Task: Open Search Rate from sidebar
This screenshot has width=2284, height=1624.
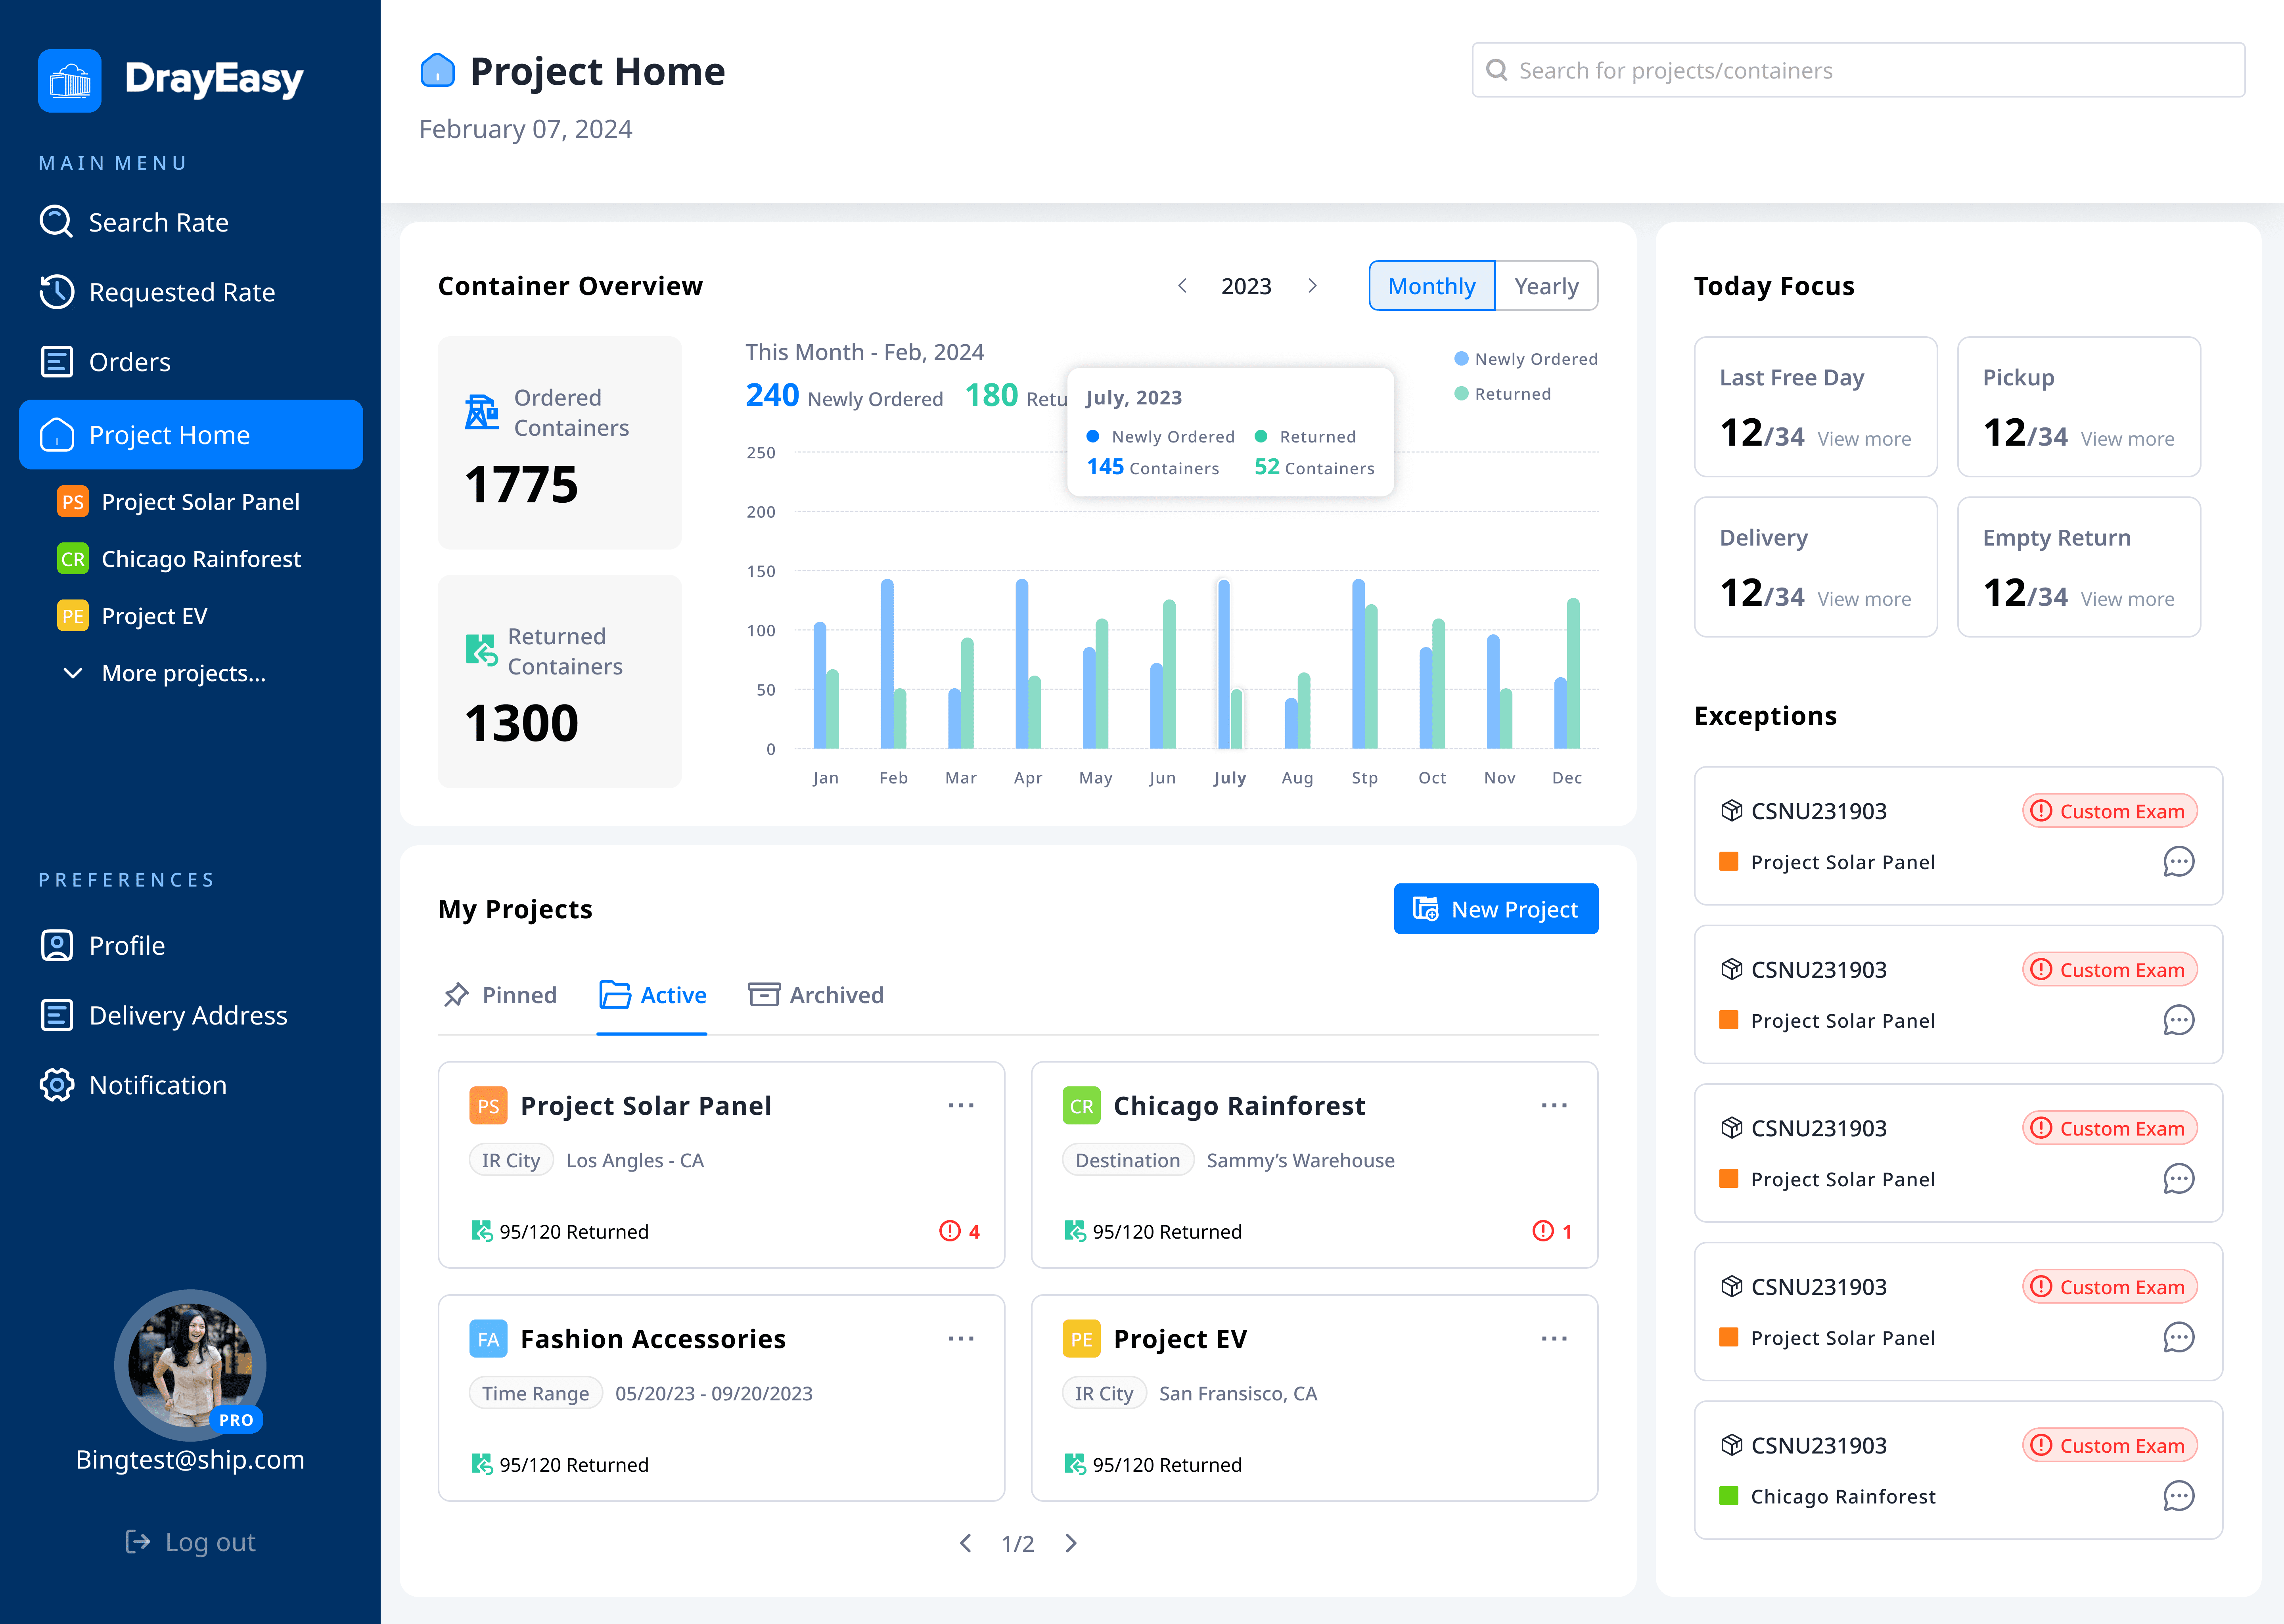Action: [x=158, y=222]
